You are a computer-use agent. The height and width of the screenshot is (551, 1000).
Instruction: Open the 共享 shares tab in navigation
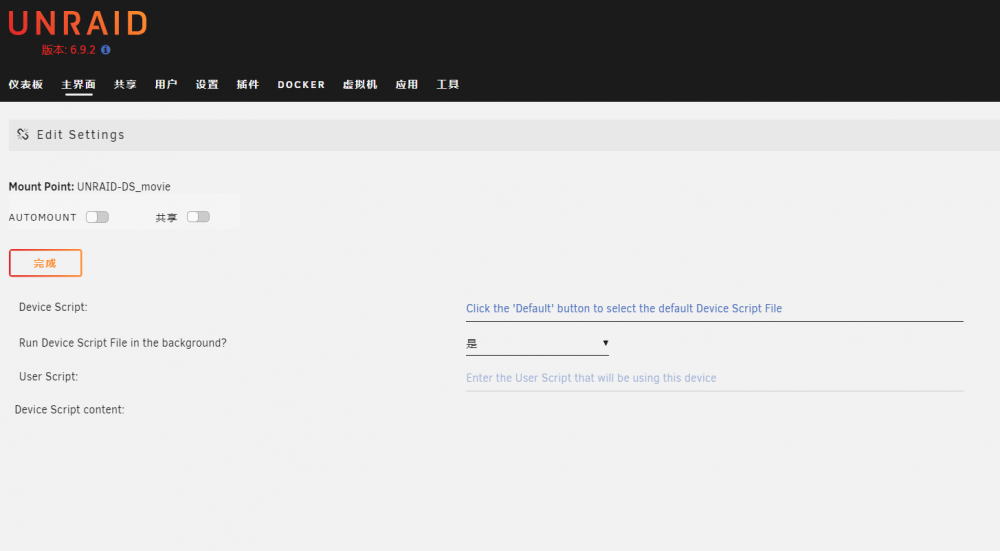[125, 84]
